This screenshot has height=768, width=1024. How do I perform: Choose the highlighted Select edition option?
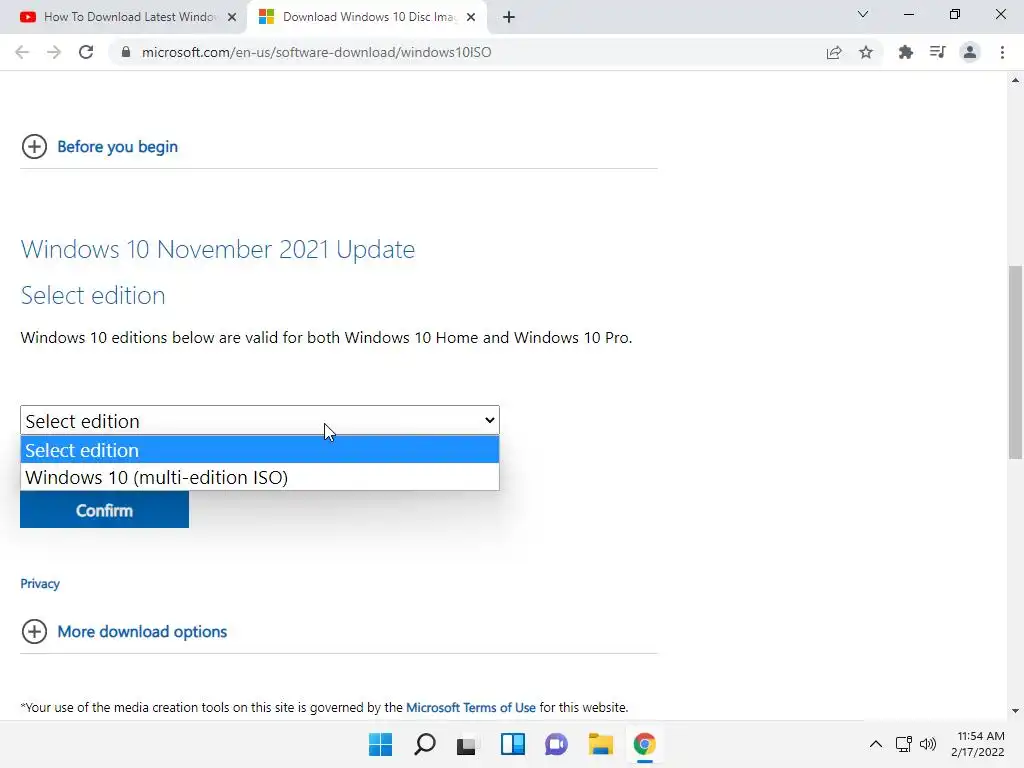(260, 450)
